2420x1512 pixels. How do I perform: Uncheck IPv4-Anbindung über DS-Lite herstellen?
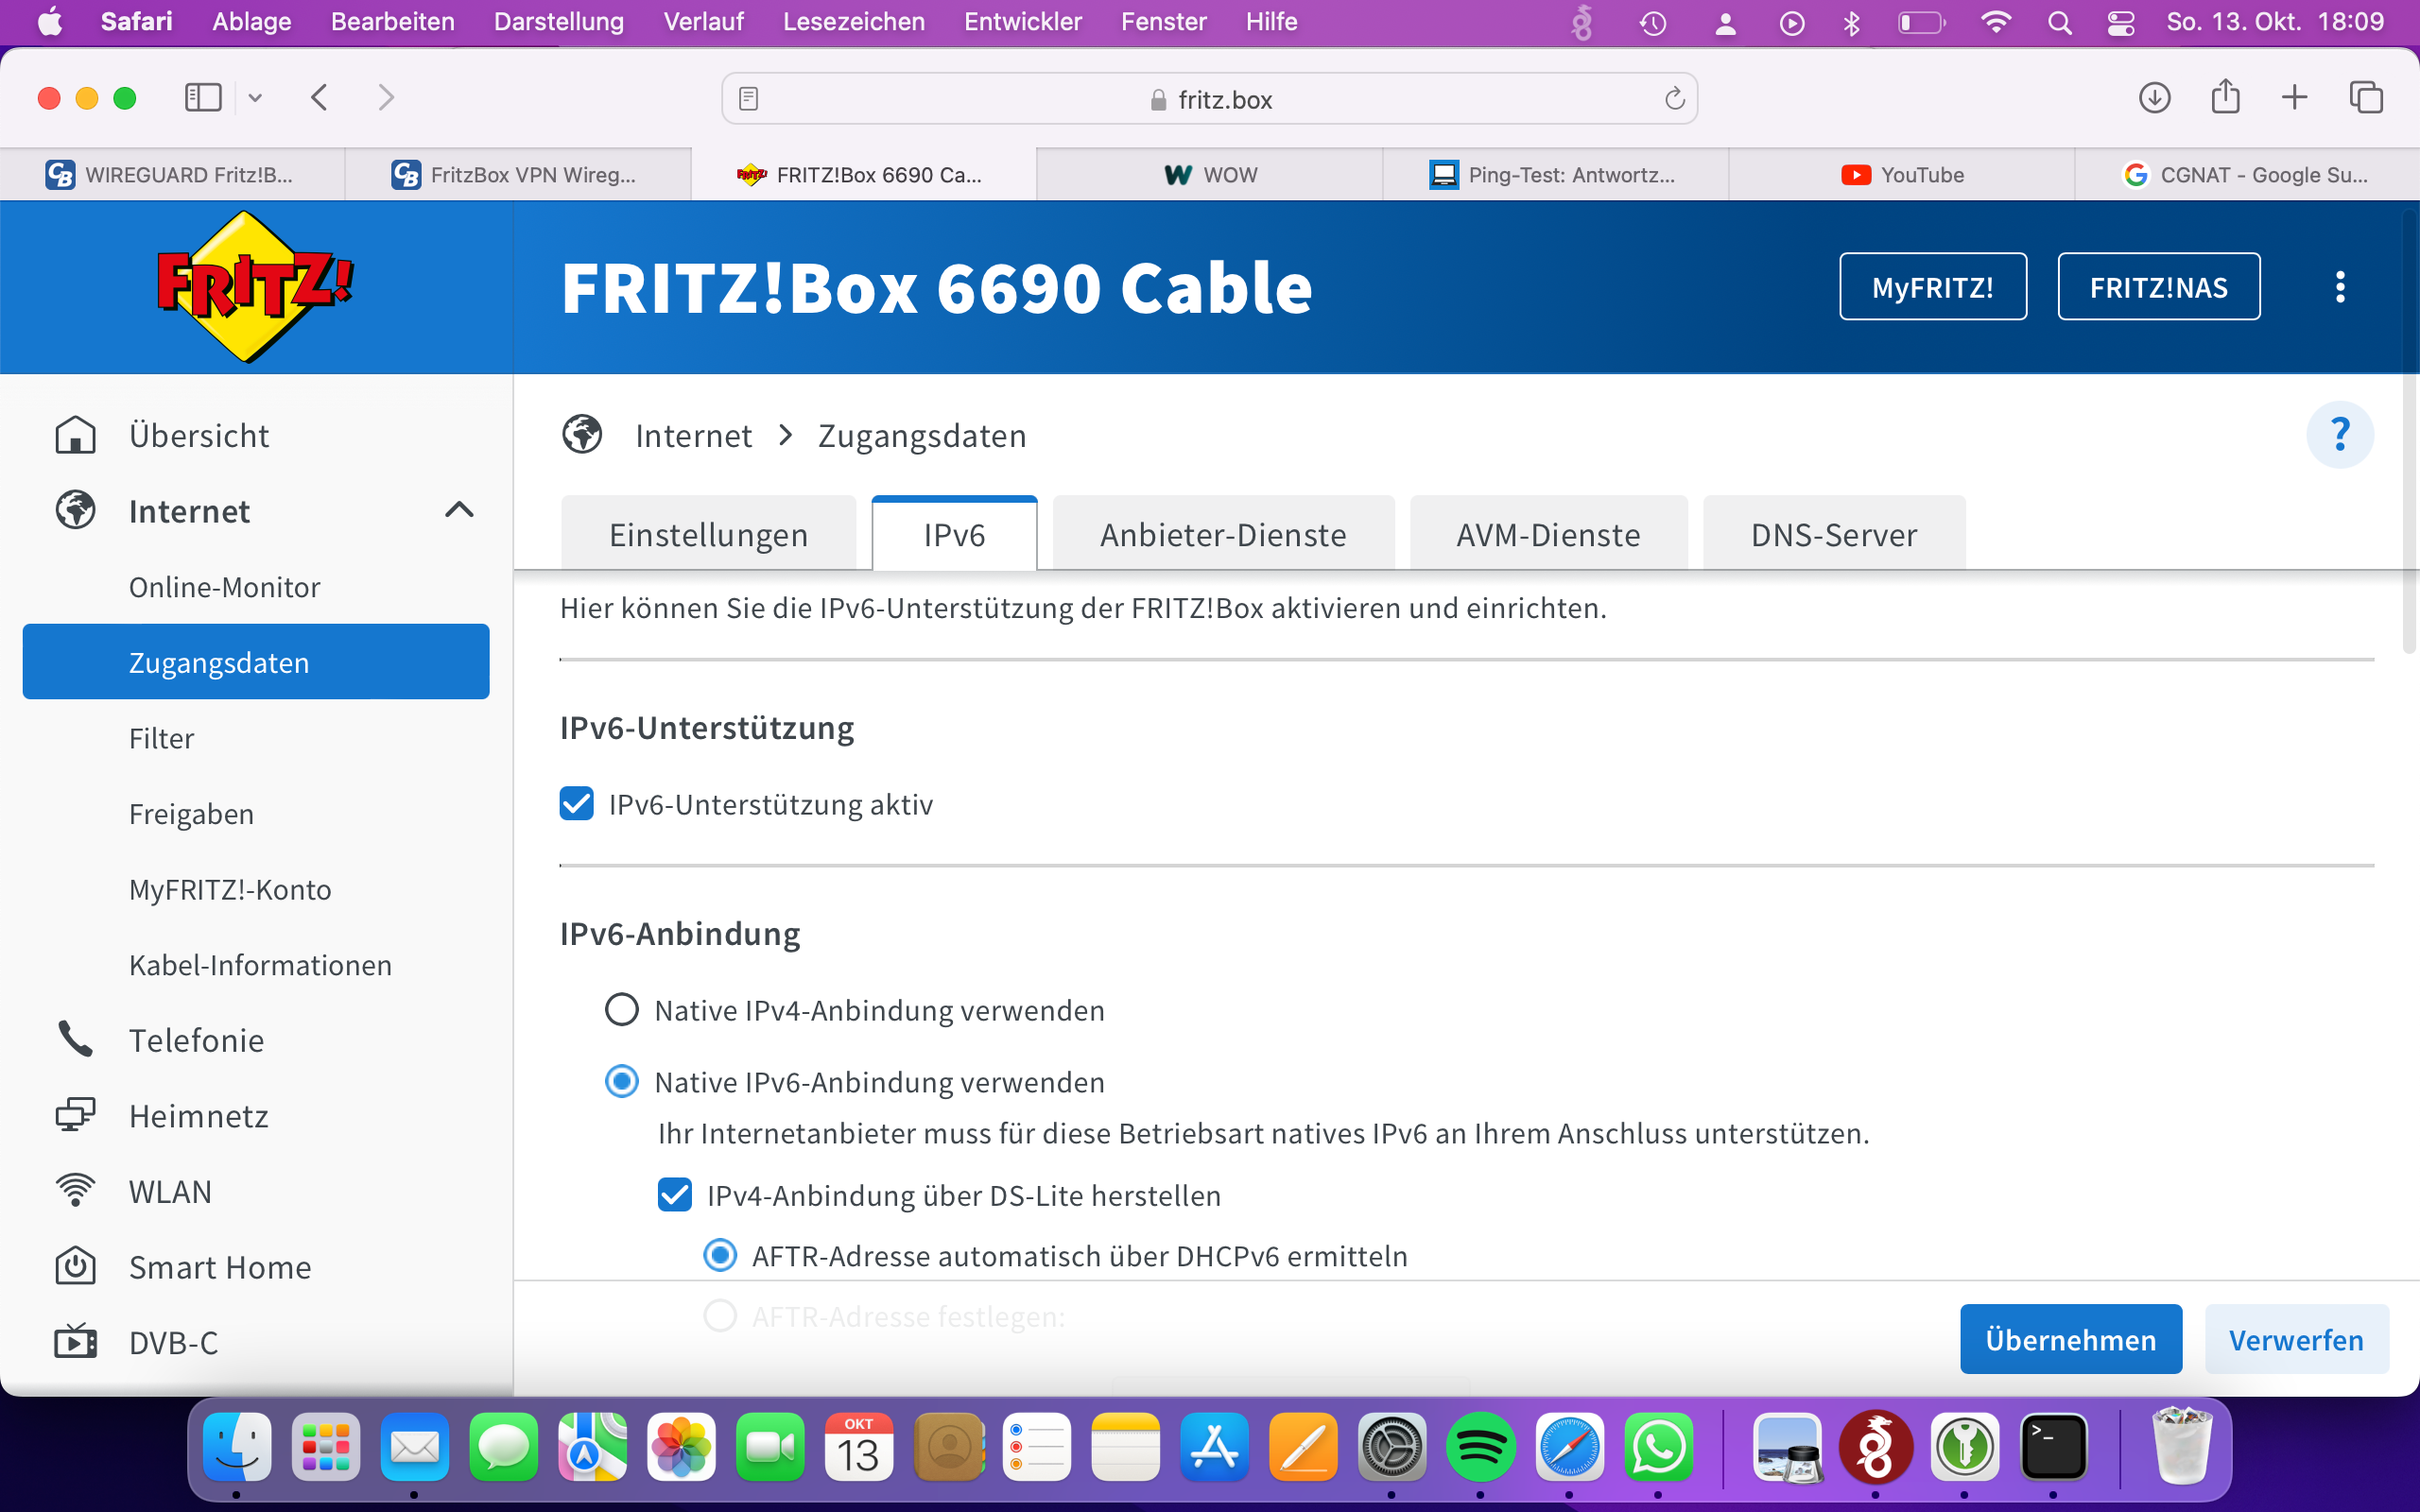pyautogui.click(x=675, y=1195)
